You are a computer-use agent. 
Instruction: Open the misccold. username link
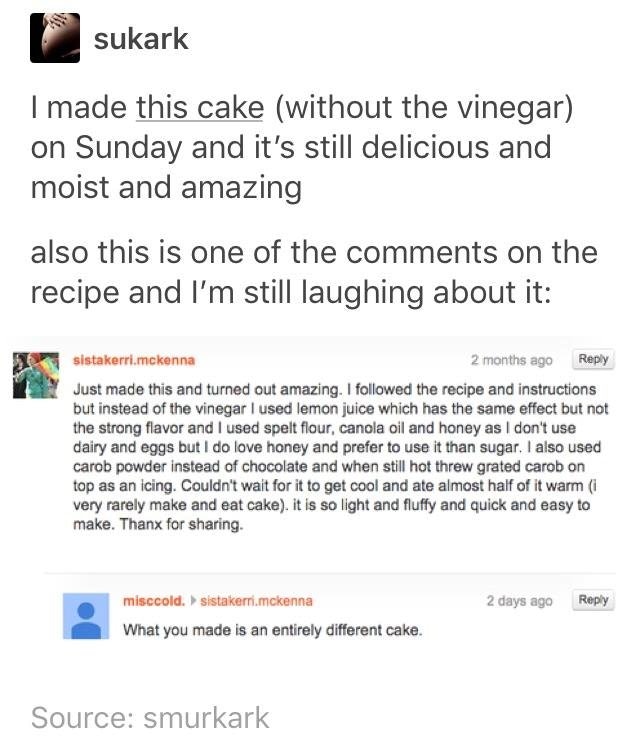[x=153, y=601]
